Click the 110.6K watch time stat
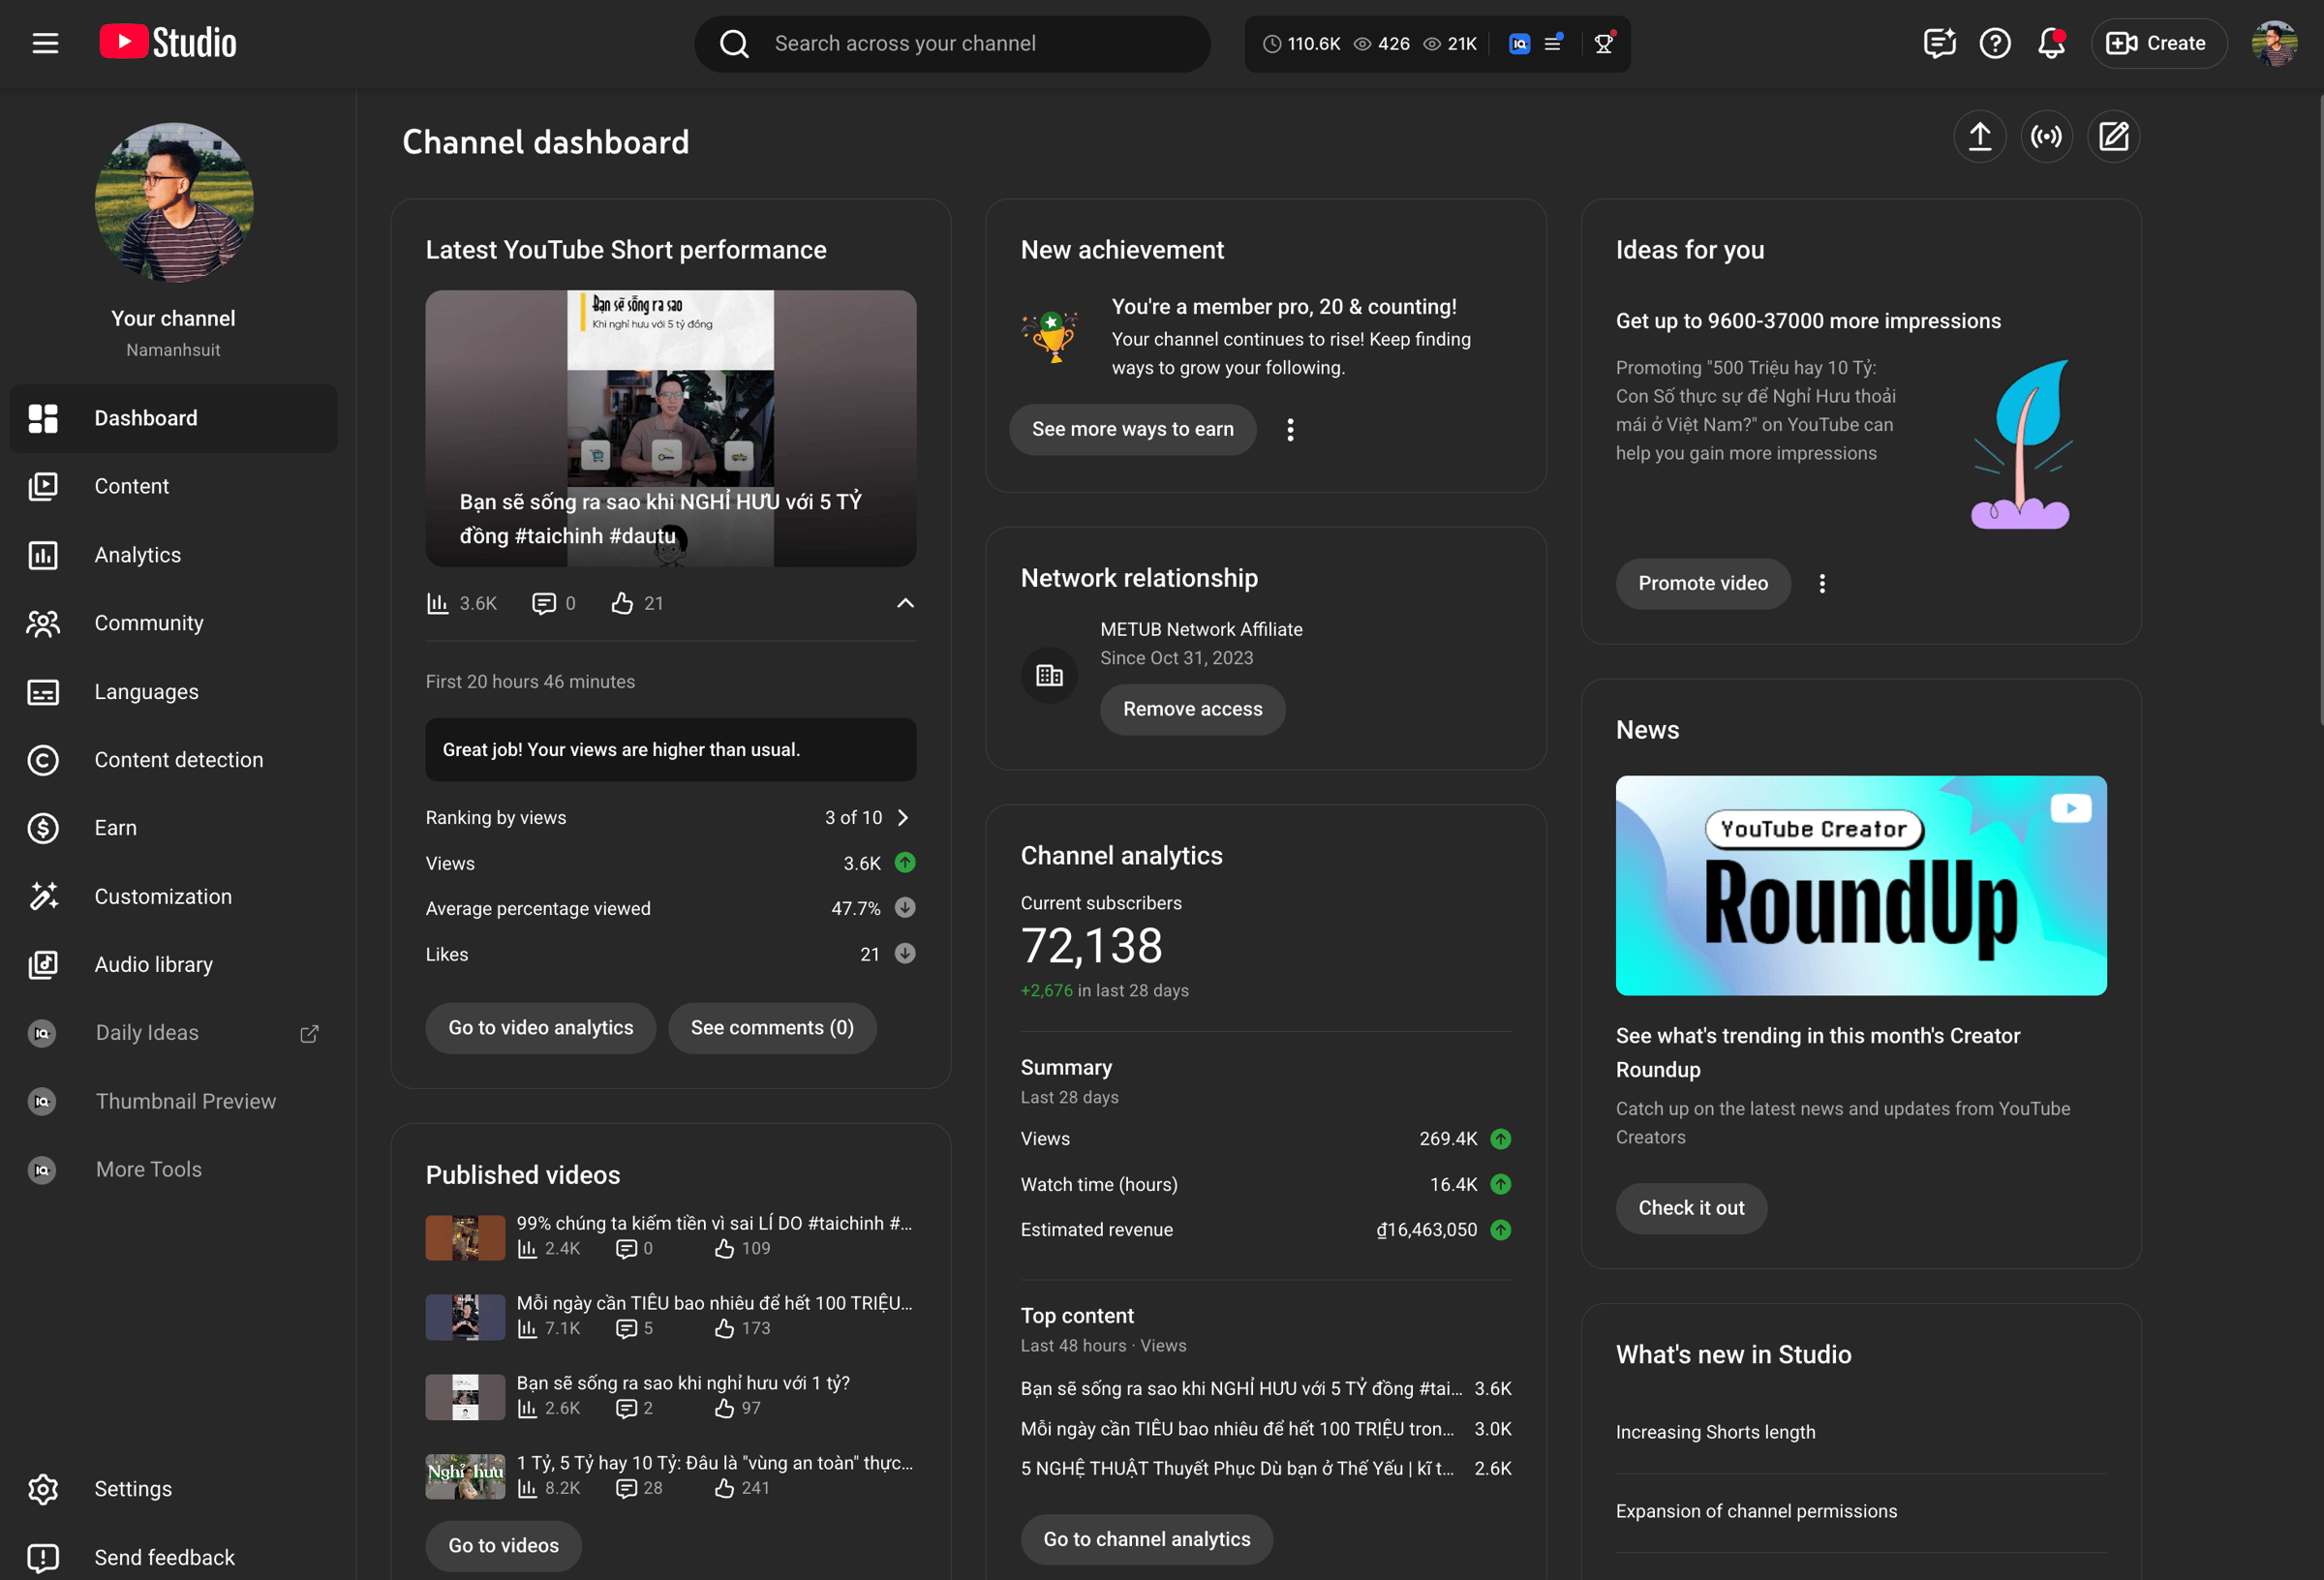This screenshot has height=1580, width=2324. [x=1301, y=43]
